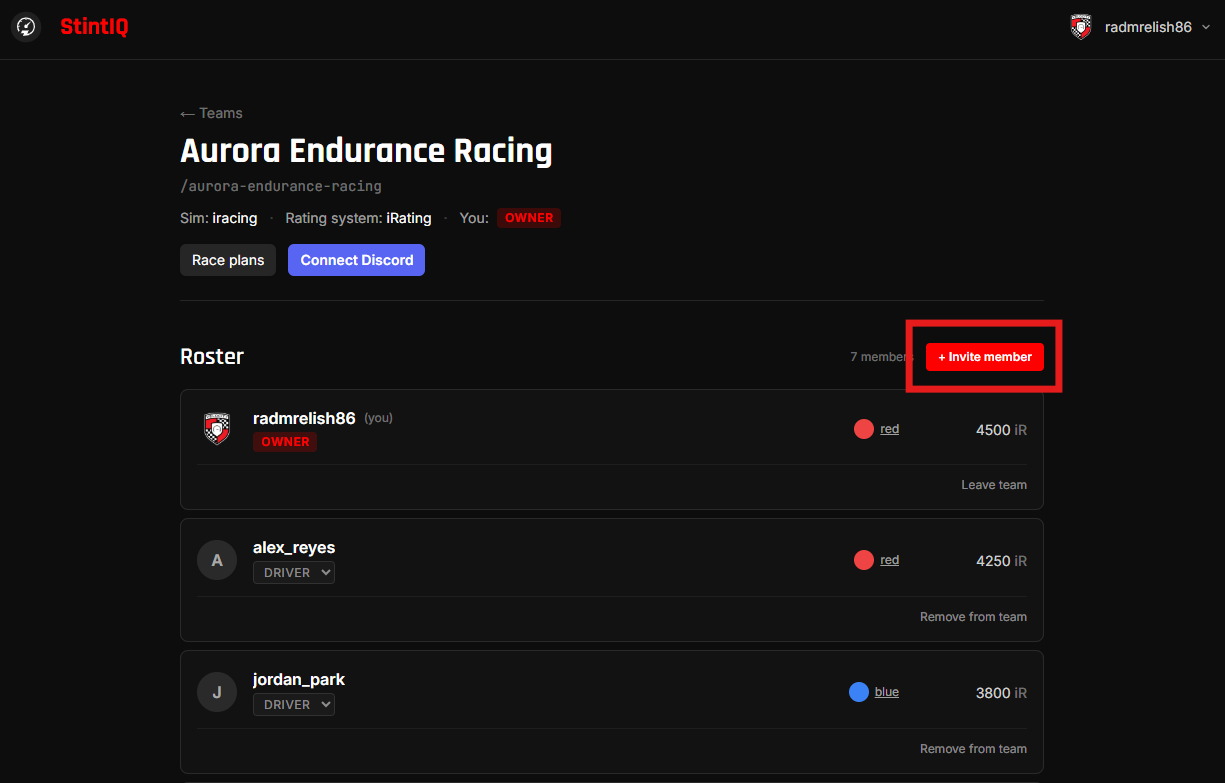Invite a new member
Image resolution: width=1225 pixels, height=783 pixels.
tap(984, 357)
